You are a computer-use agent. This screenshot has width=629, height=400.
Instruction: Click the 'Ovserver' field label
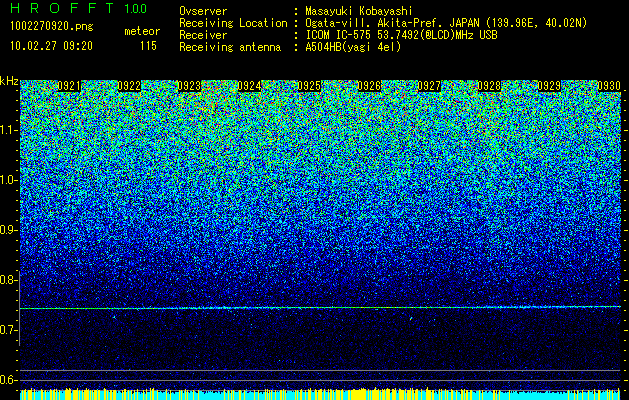point(203,11)
